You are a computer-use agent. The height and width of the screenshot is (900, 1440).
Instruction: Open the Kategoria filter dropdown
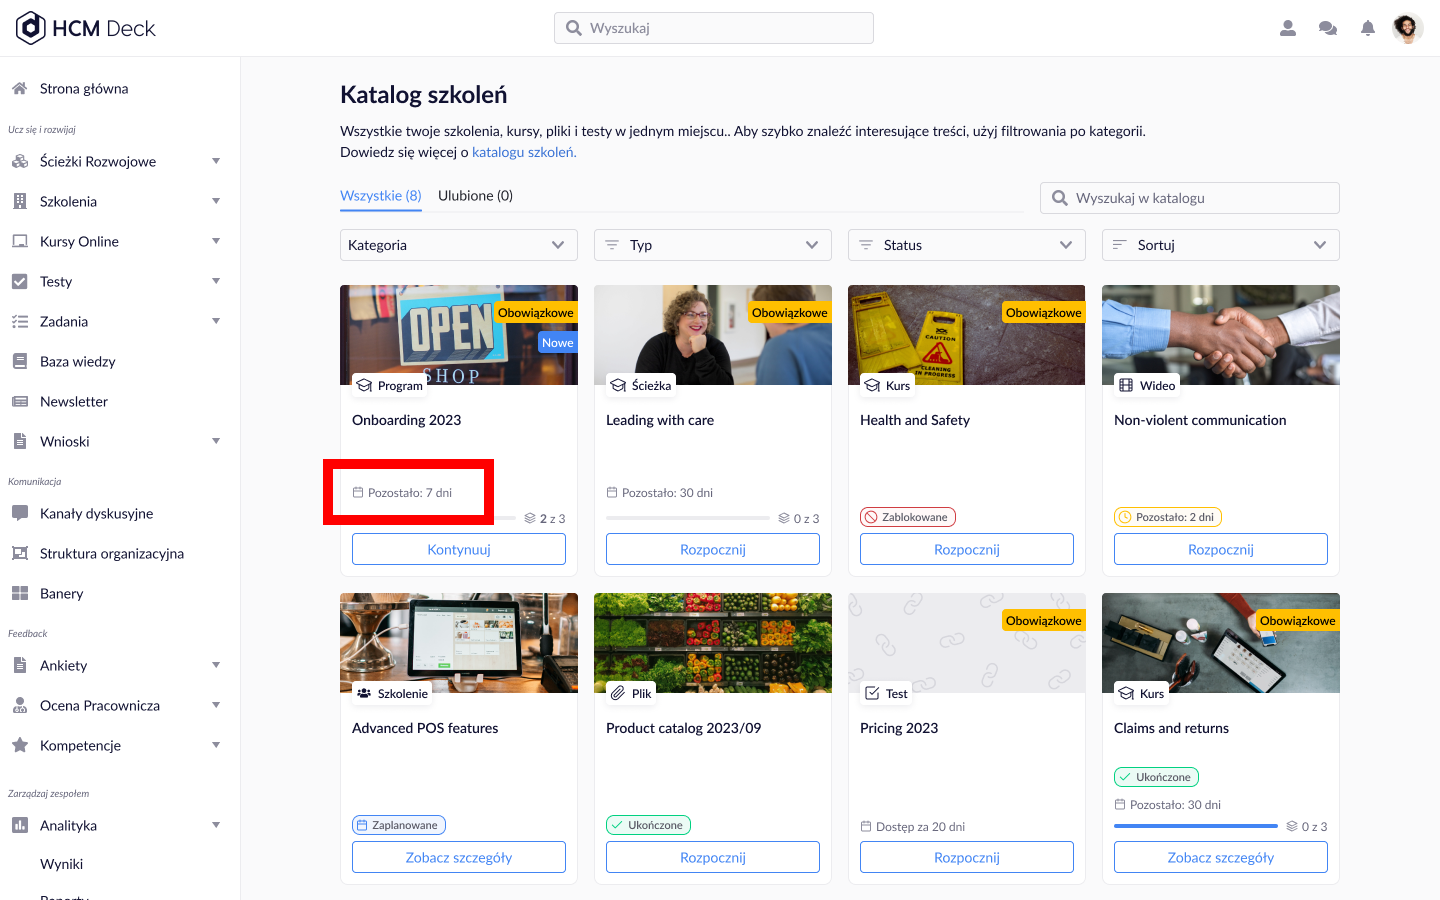459,245
